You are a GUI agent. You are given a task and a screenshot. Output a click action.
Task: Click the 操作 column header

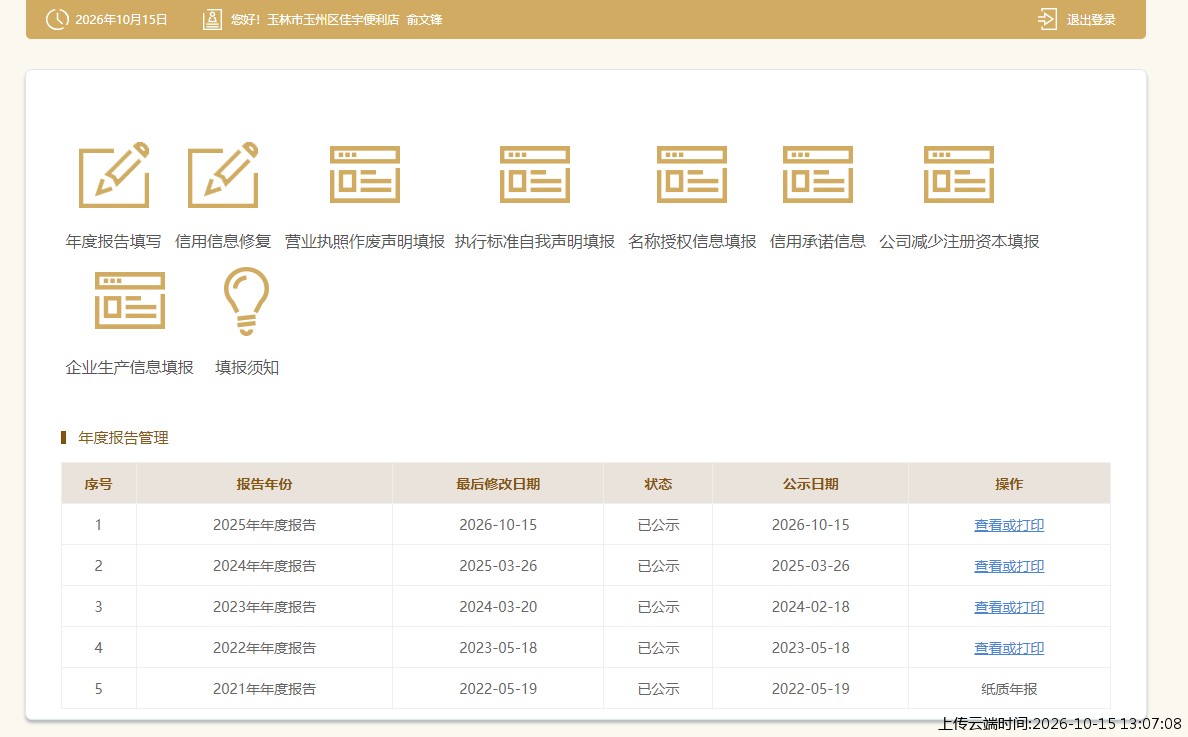point(1008,484)
